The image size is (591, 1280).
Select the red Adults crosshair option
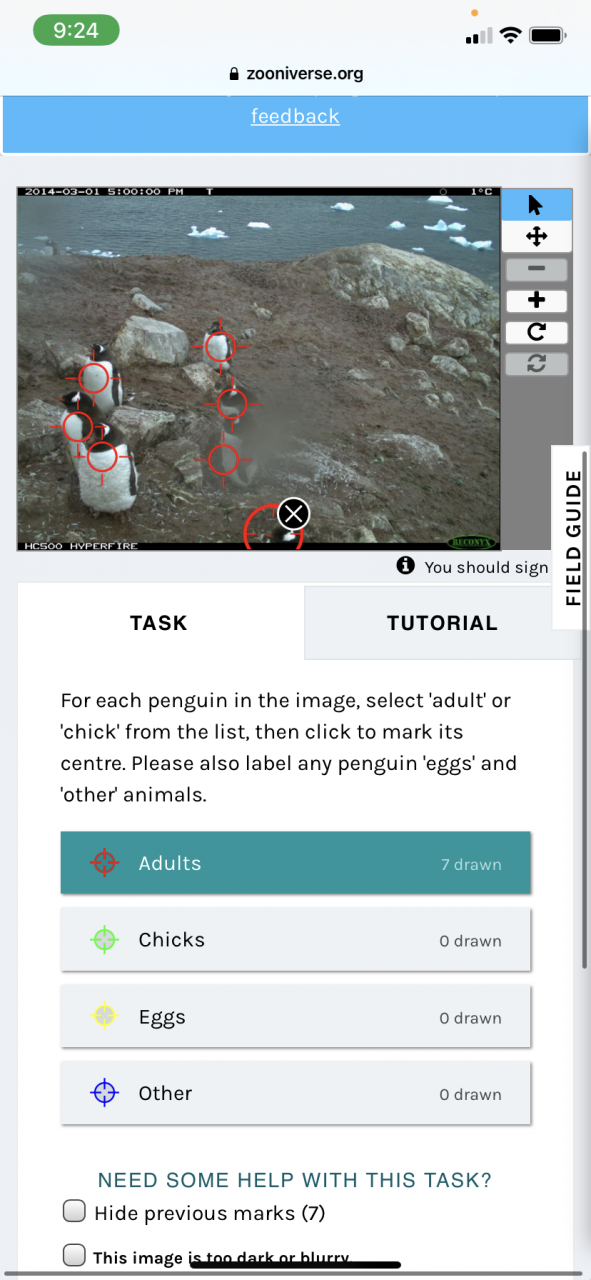[295, 863]
